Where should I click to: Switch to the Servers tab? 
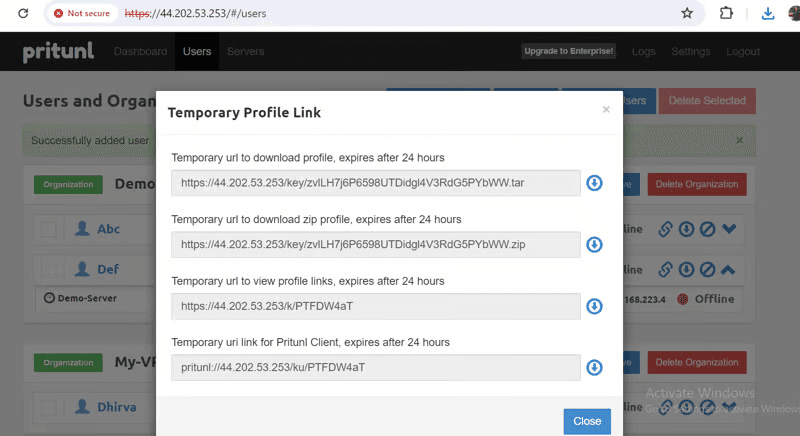[x=245, y=52]
